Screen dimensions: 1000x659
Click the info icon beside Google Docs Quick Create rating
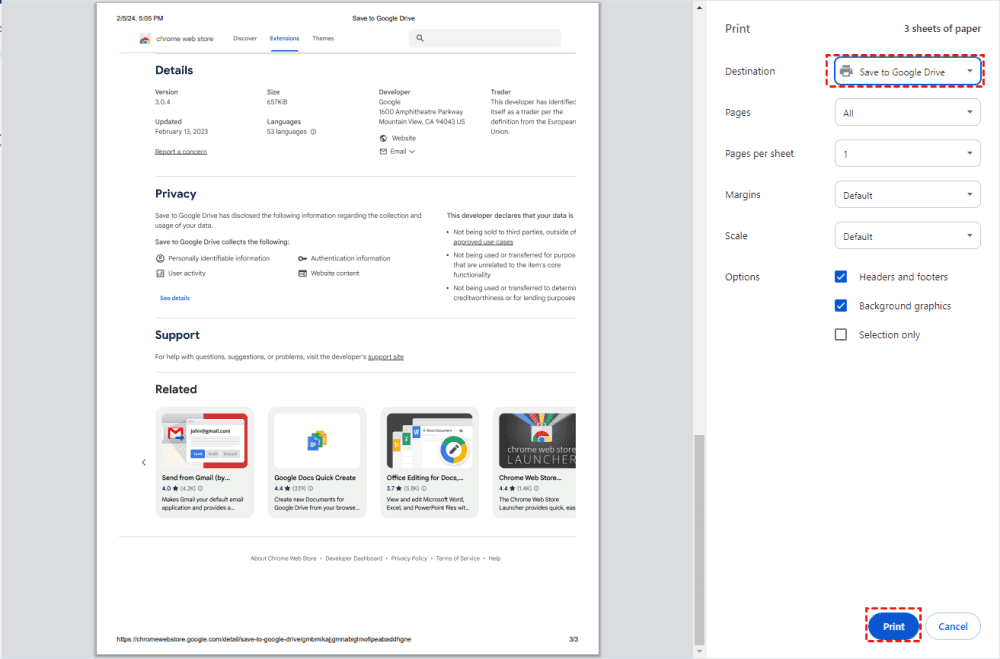pos(311,489)
